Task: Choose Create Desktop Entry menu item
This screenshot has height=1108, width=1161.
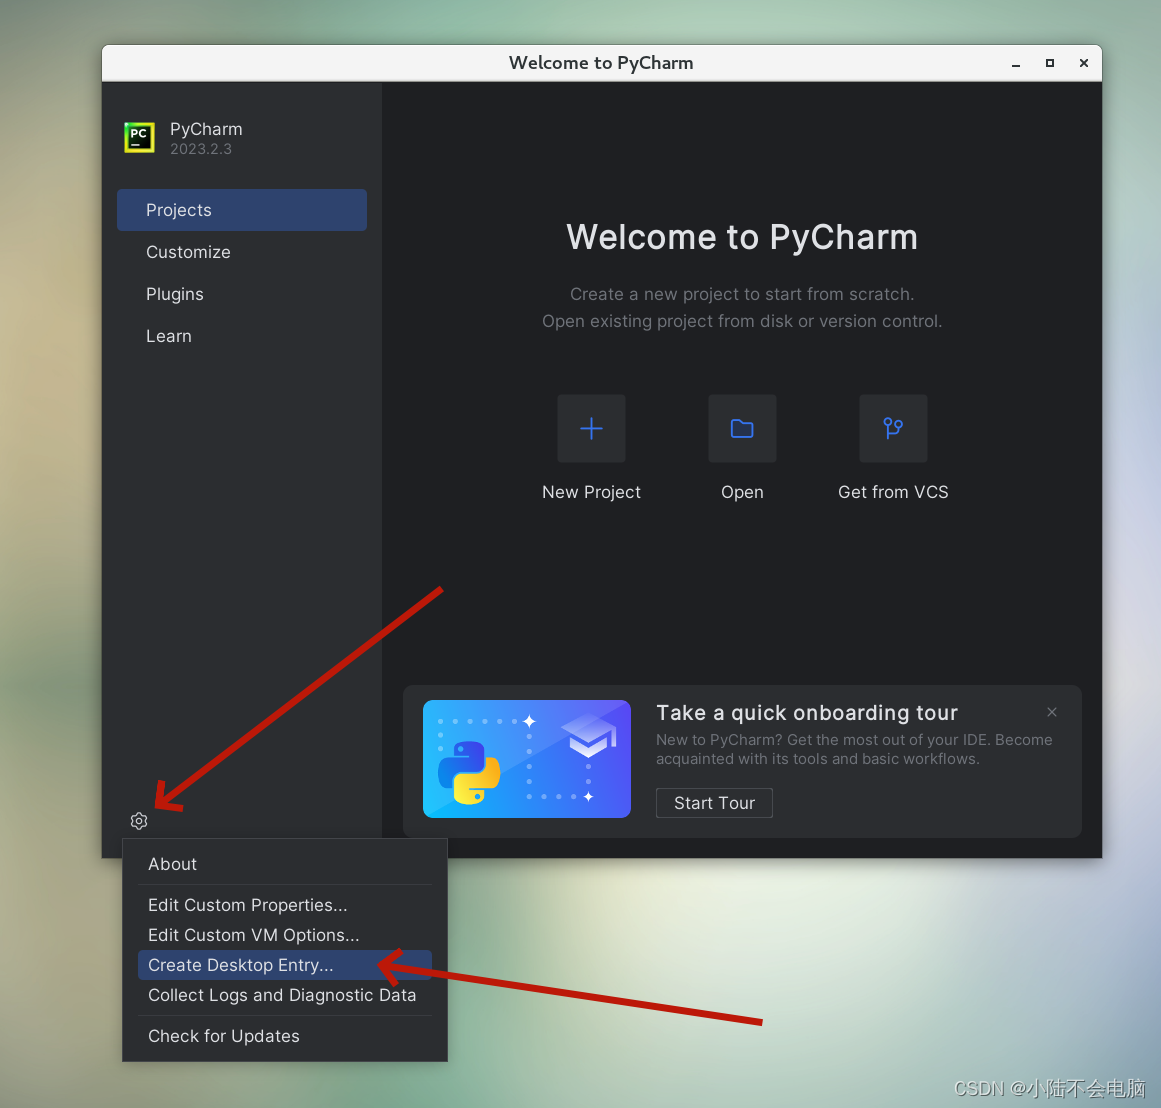Action: click(284, 965)
